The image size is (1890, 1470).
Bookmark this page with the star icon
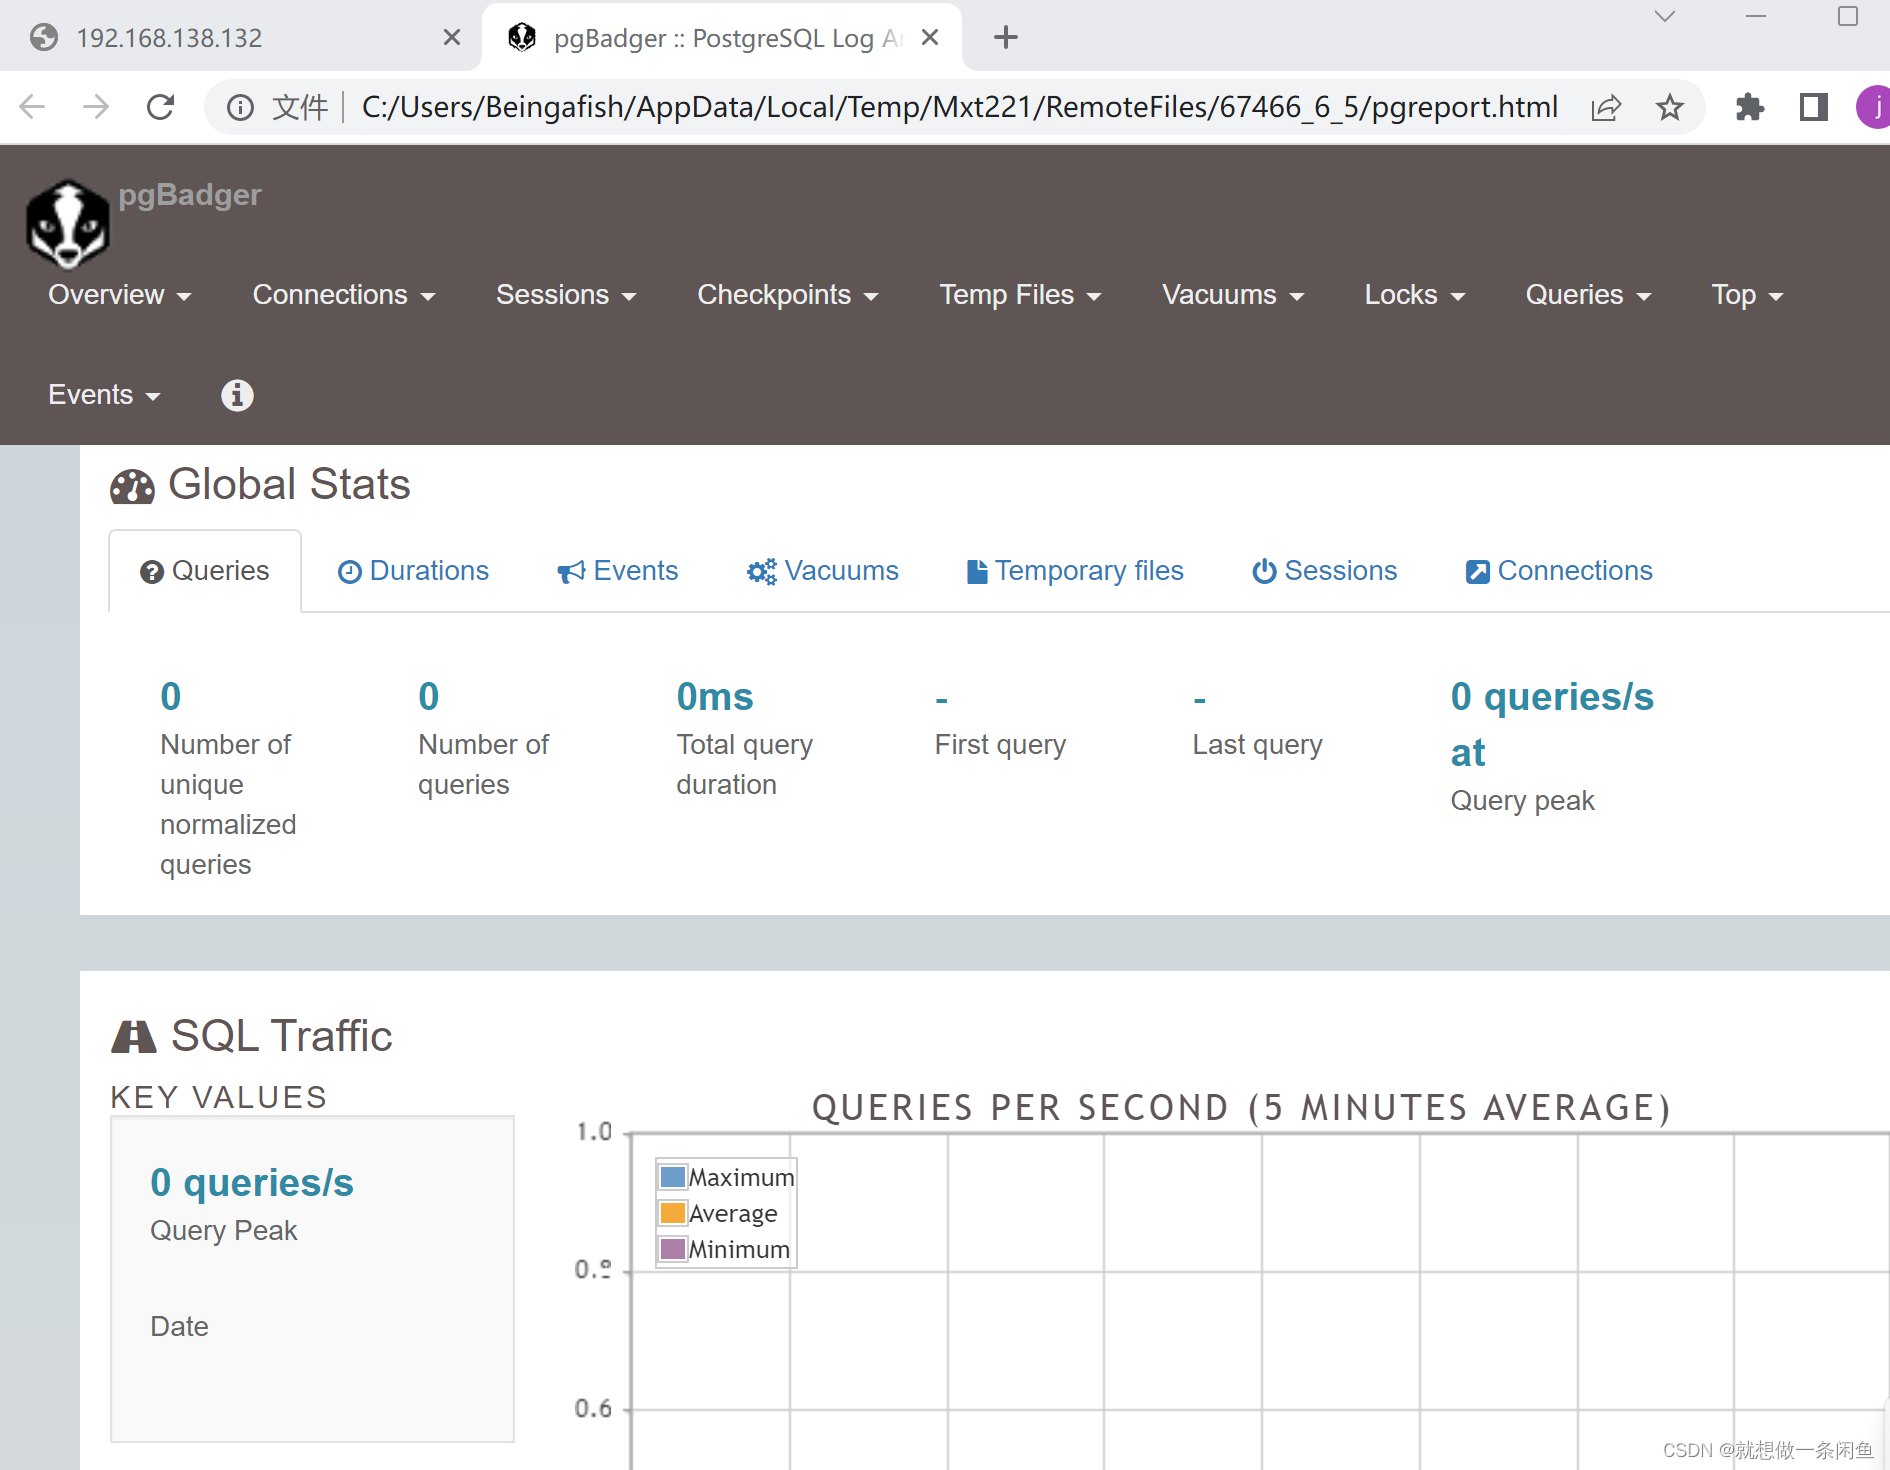[x=1669, y=107]
